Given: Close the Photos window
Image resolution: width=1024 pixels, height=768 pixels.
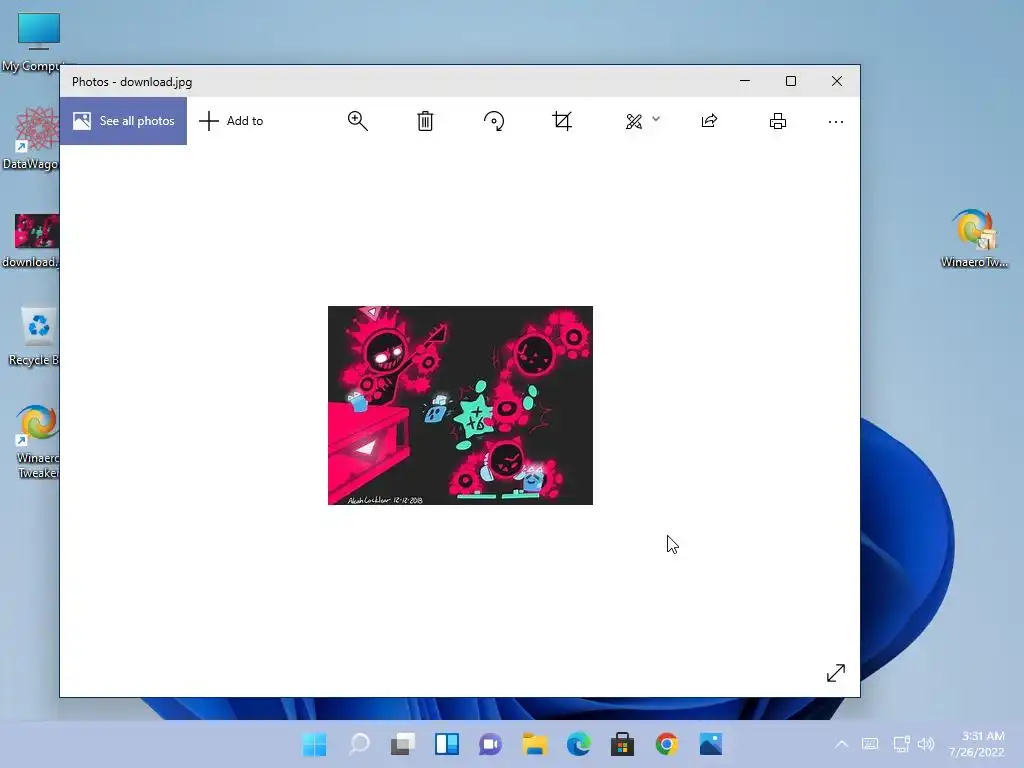Looking at the screenshot, I should point(837,81).
